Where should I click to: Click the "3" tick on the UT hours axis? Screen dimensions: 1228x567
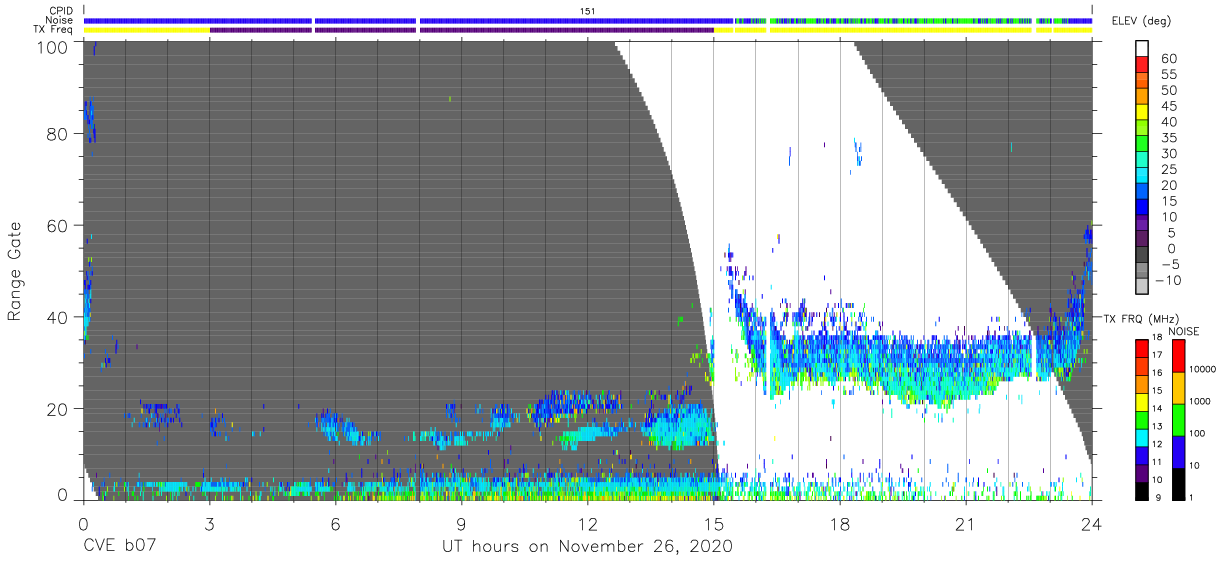pyautogui.click(x=209, y=524)
